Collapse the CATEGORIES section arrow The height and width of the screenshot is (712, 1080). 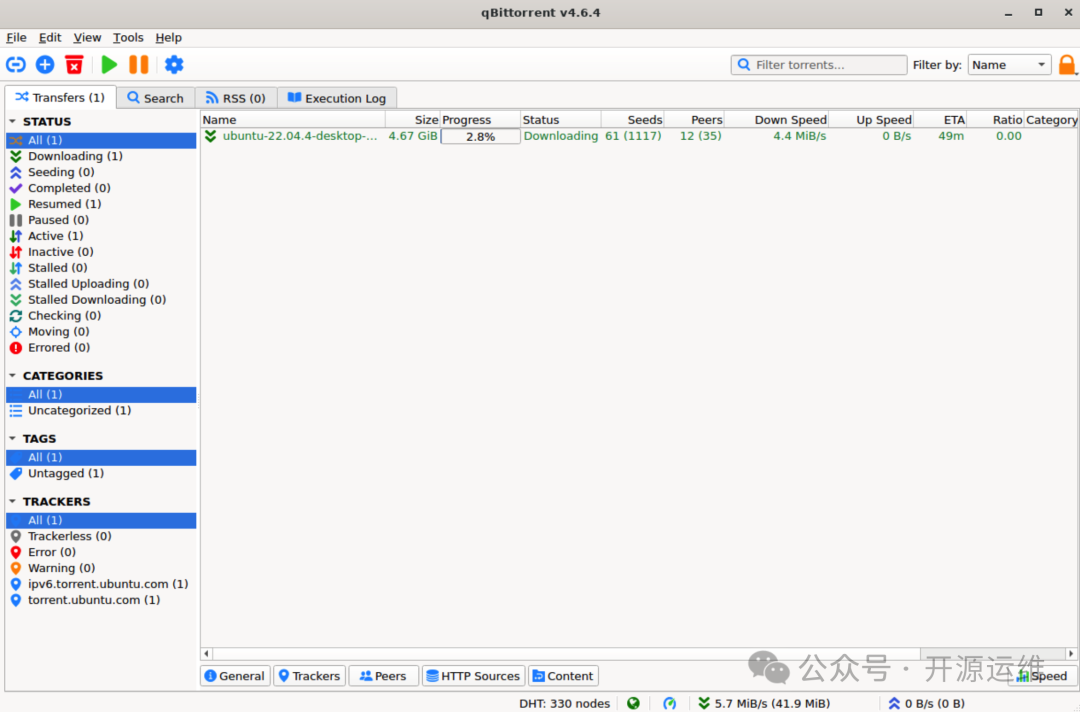pos(12,375)
